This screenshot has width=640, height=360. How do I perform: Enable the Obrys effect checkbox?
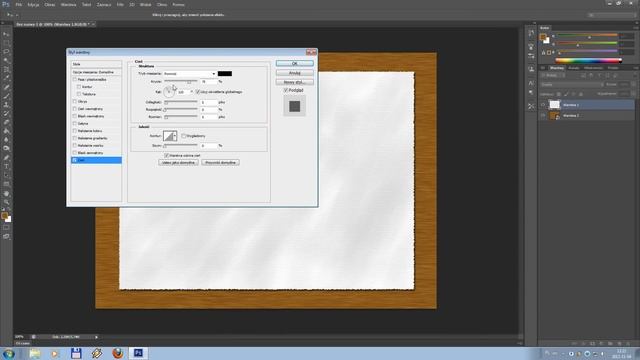pos(75,102)
